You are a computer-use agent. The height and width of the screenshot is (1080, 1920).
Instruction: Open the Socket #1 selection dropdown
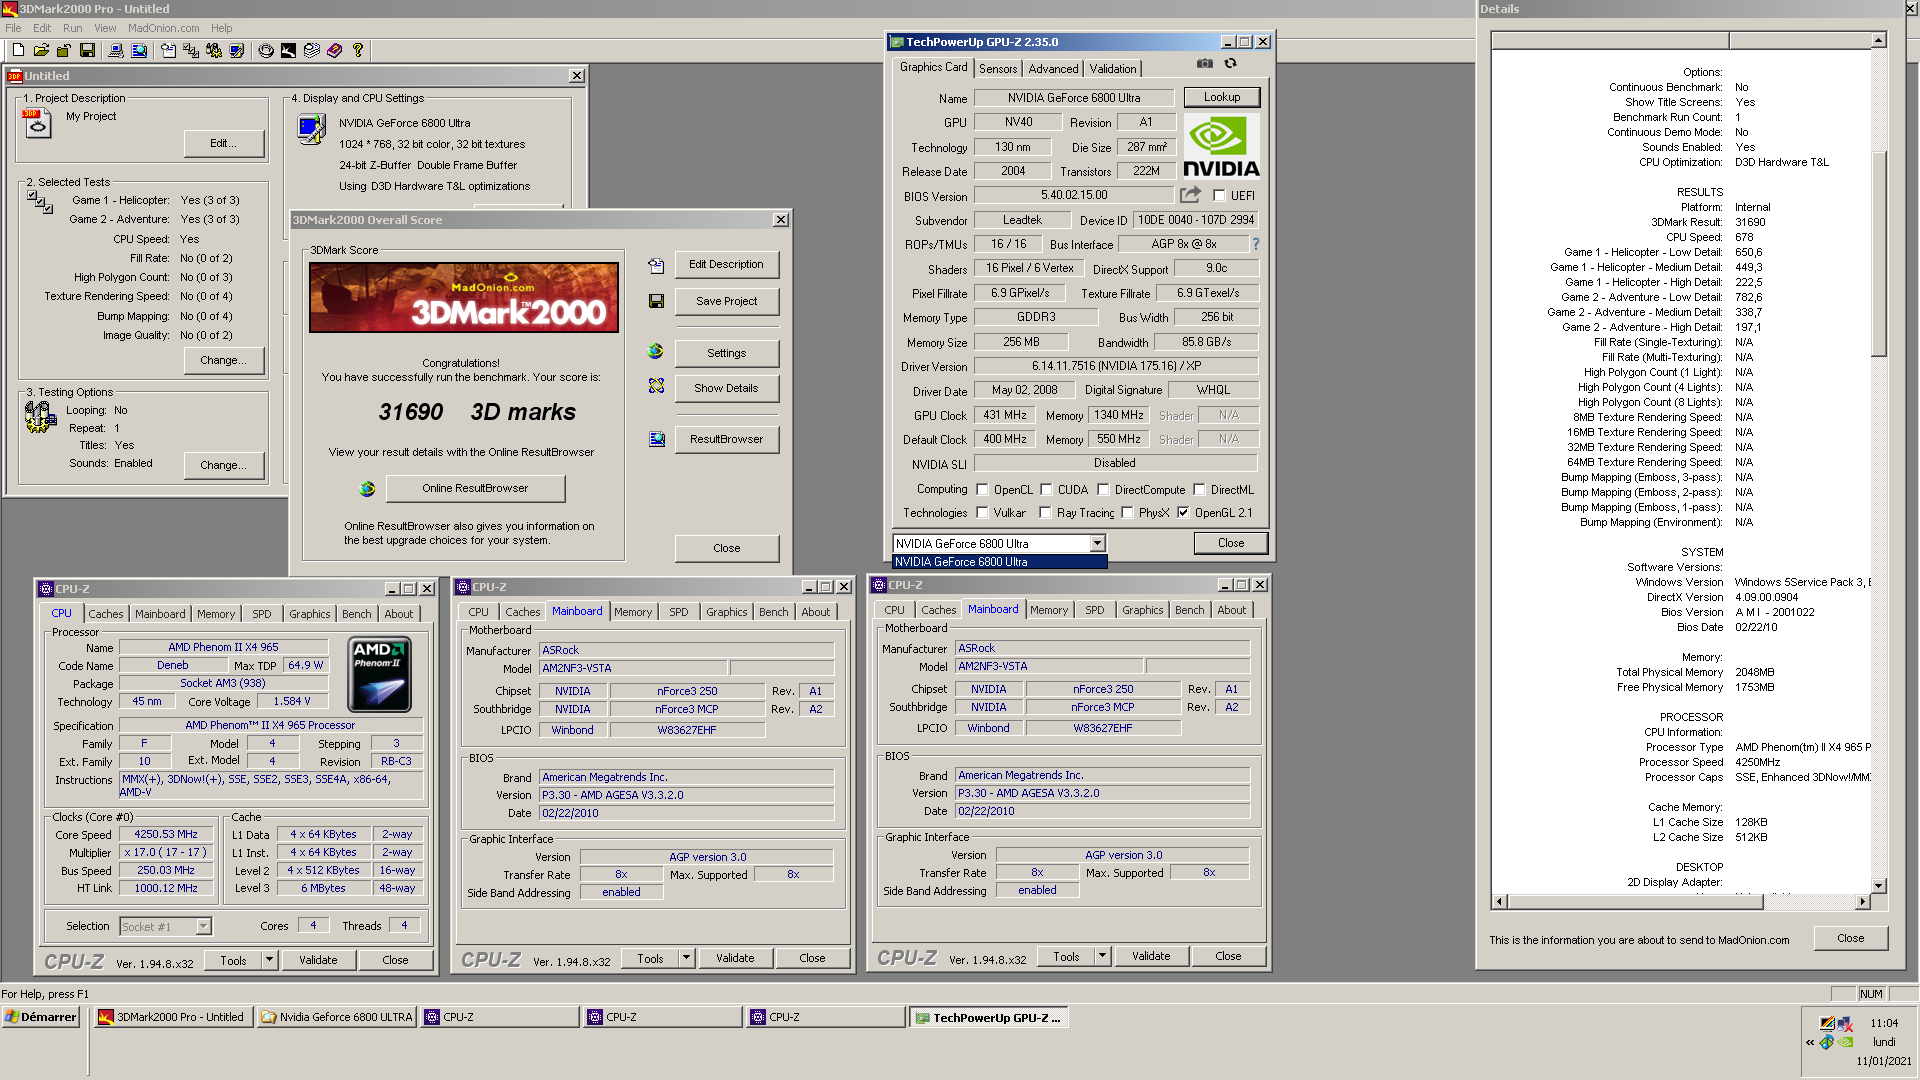click(203, 926)
